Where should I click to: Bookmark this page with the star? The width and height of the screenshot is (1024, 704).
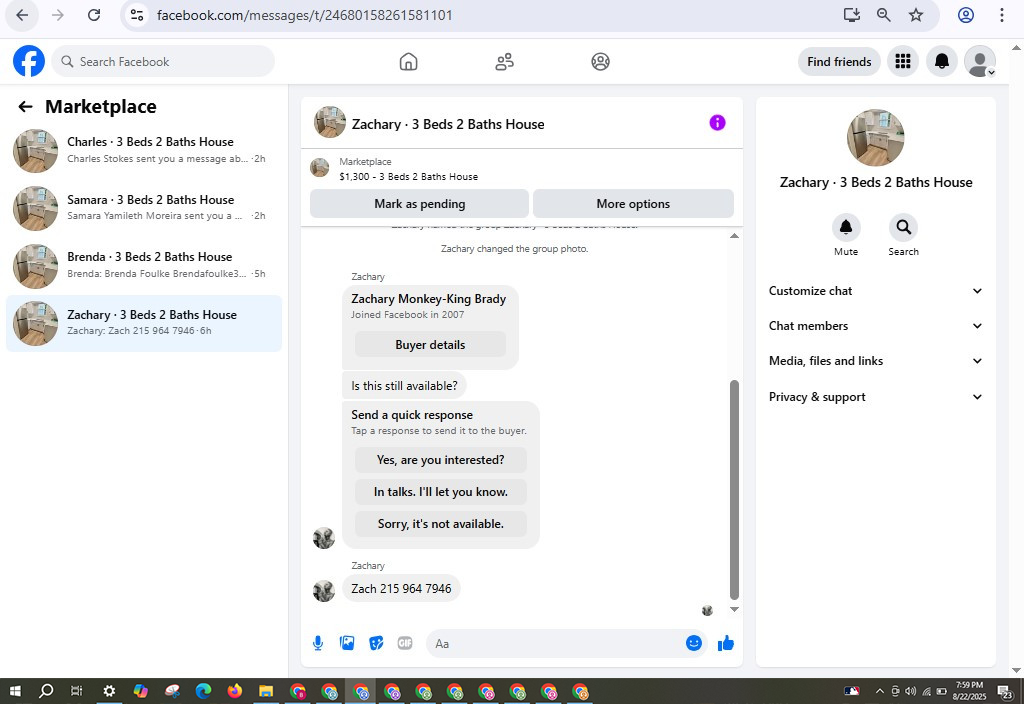(916, 15)
